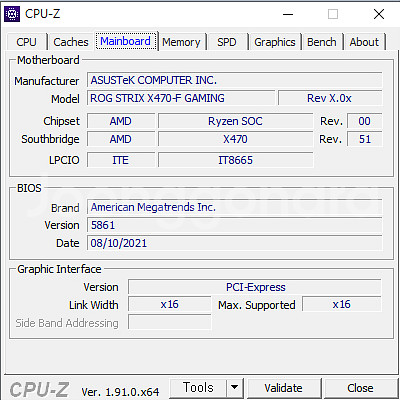401x402 pixels.
Task: Open the Bench tab
Action: click(322, 42)
